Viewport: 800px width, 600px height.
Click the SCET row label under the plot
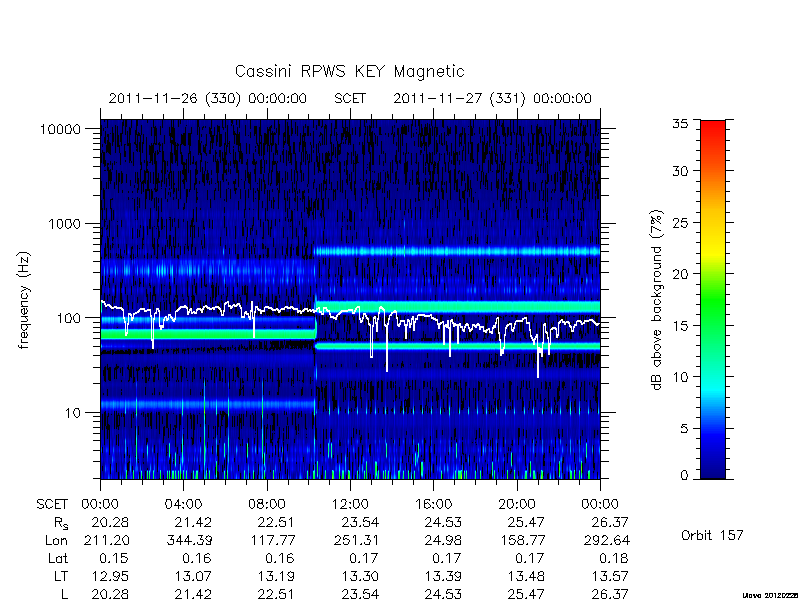(52, 505)
